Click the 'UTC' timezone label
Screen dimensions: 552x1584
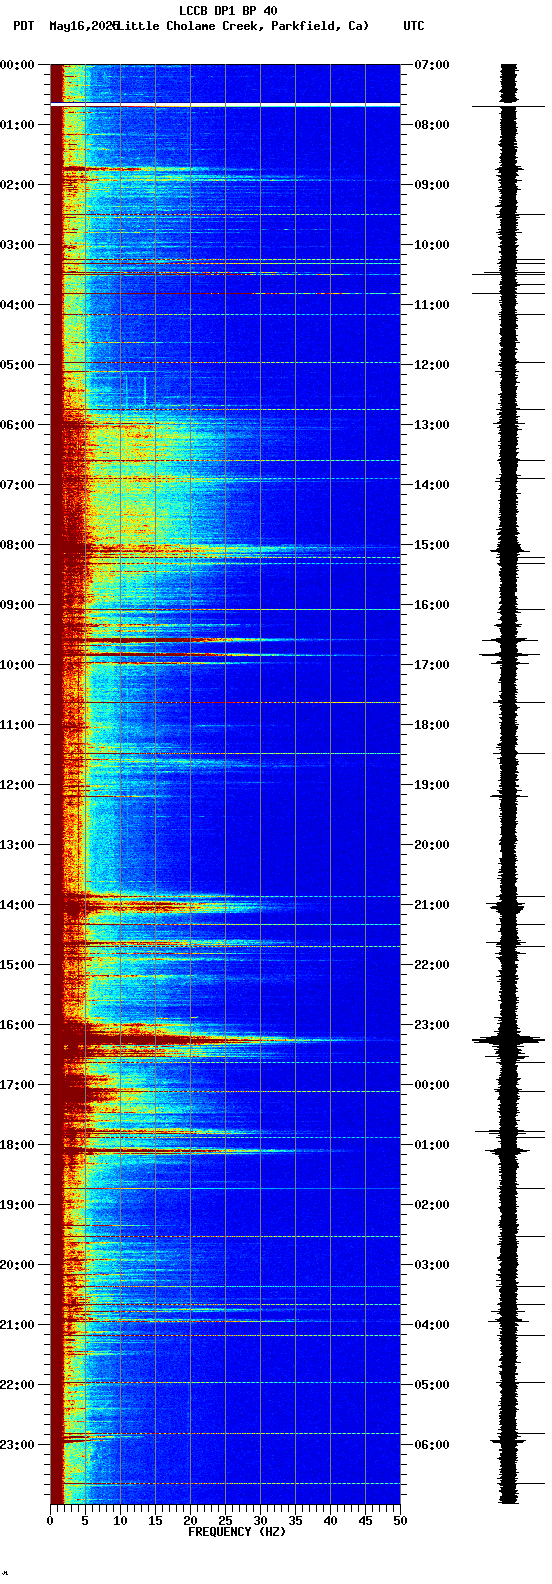tap(414, 26)
